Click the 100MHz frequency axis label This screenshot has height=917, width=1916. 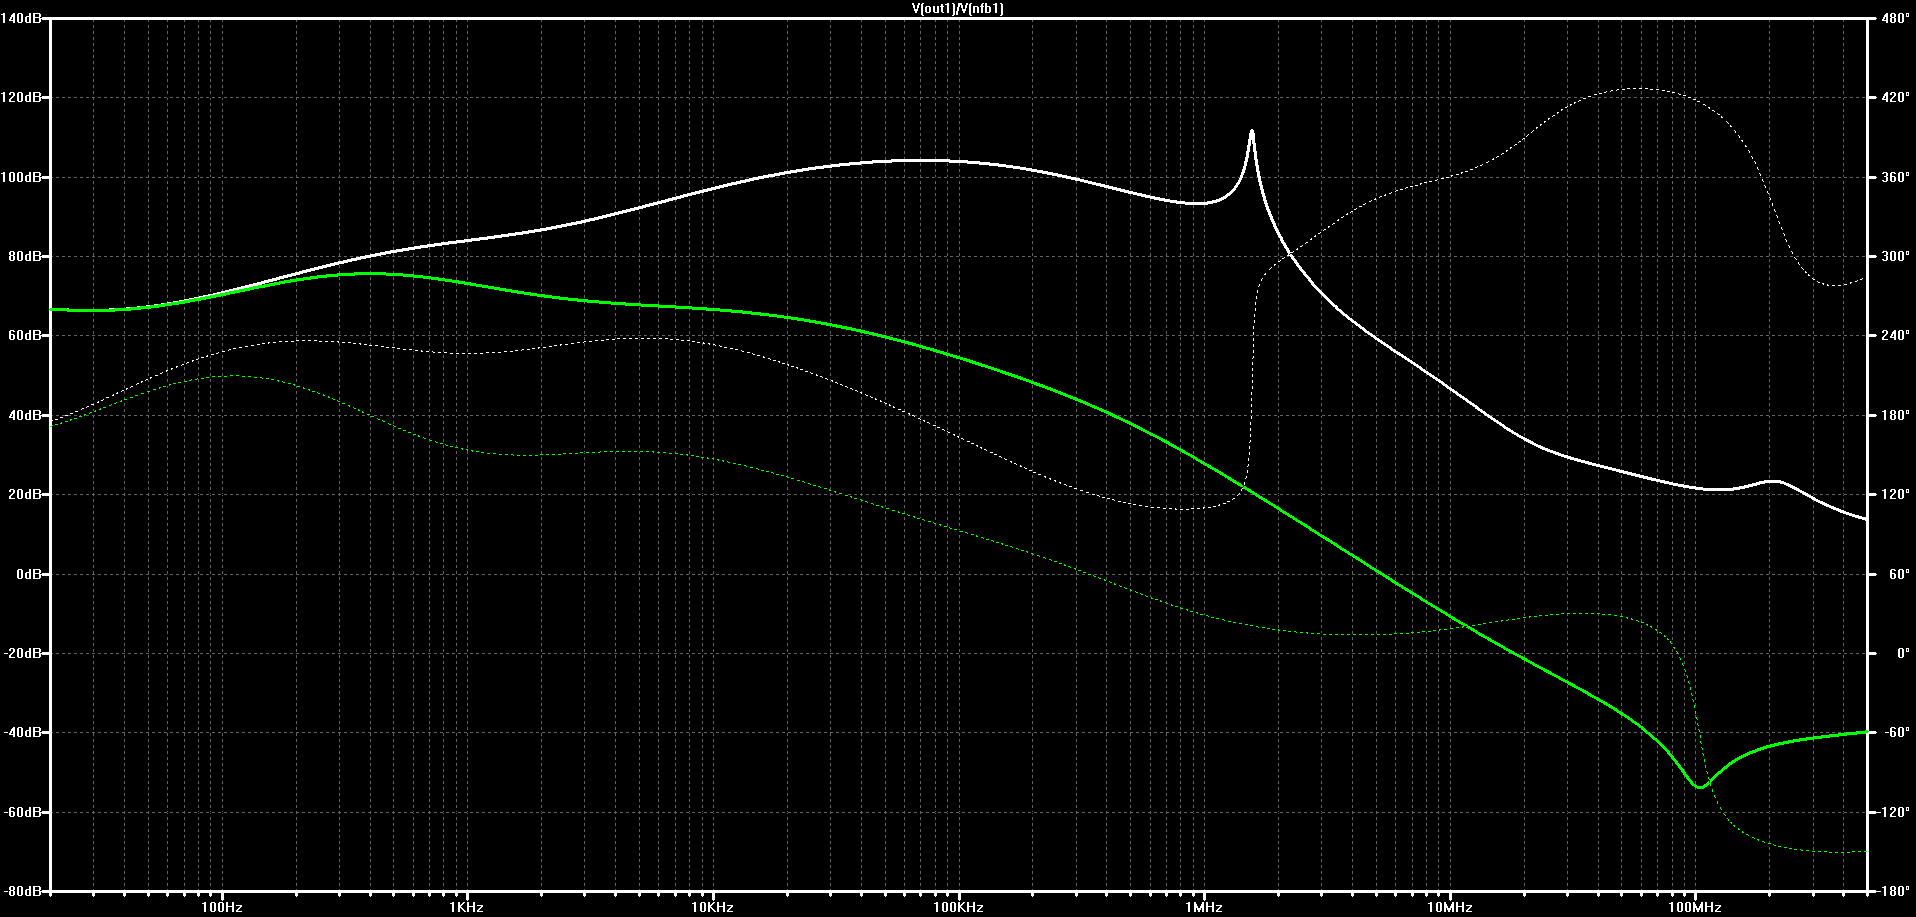pyautogui.click(x=1695, y=908)
